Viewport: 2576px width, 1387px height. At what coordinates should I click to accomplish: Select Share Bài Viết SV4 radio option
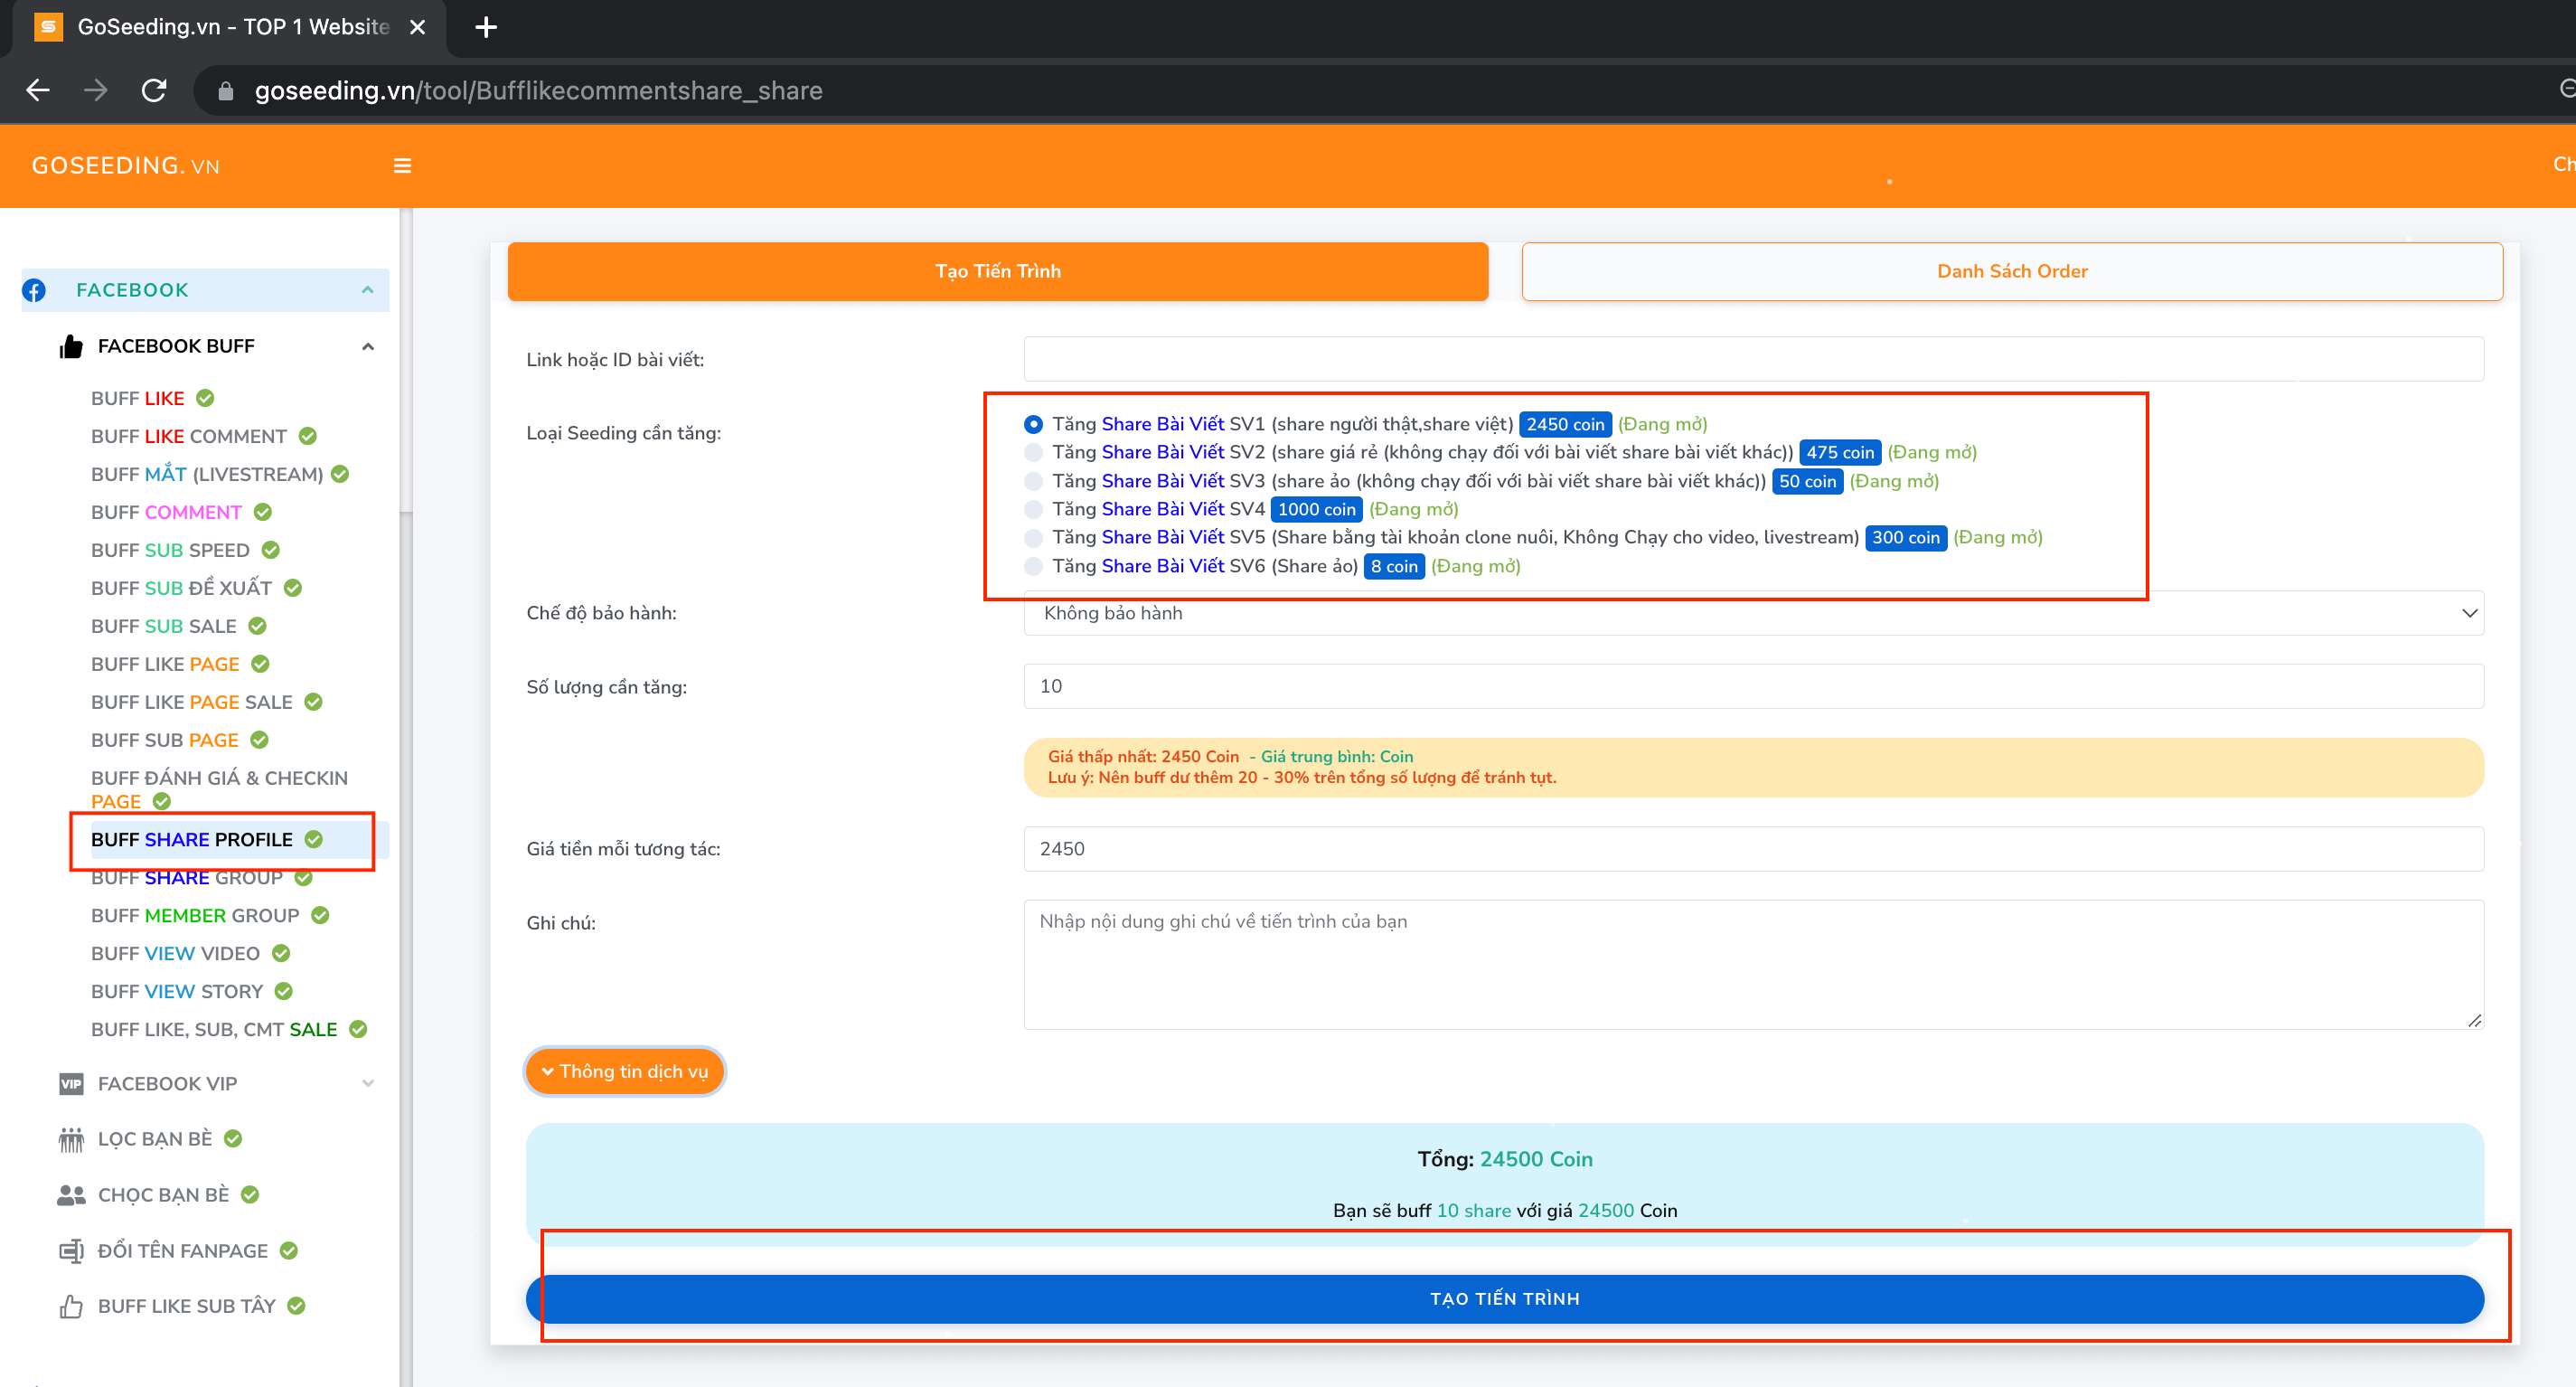point(1033,509)
